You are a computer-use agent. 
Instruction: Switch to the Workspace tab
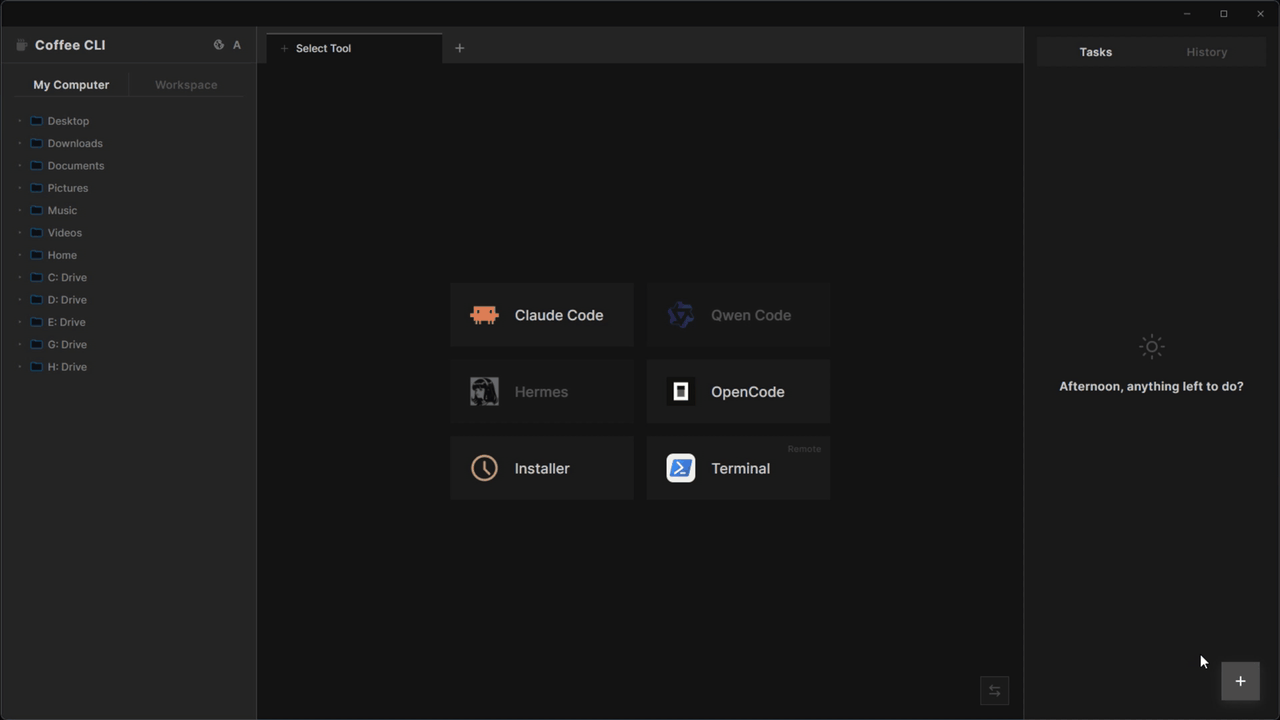coord(186,85)
